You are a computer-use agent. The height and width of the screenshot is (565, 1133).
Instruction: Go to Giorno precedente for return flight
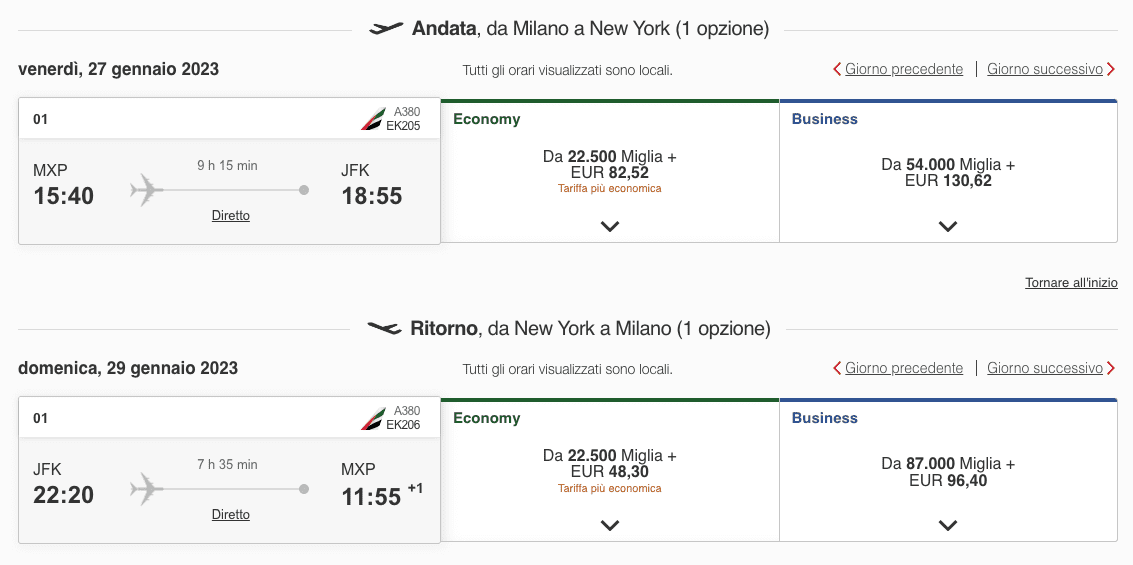pyautogui.click(x=904, y=368)
